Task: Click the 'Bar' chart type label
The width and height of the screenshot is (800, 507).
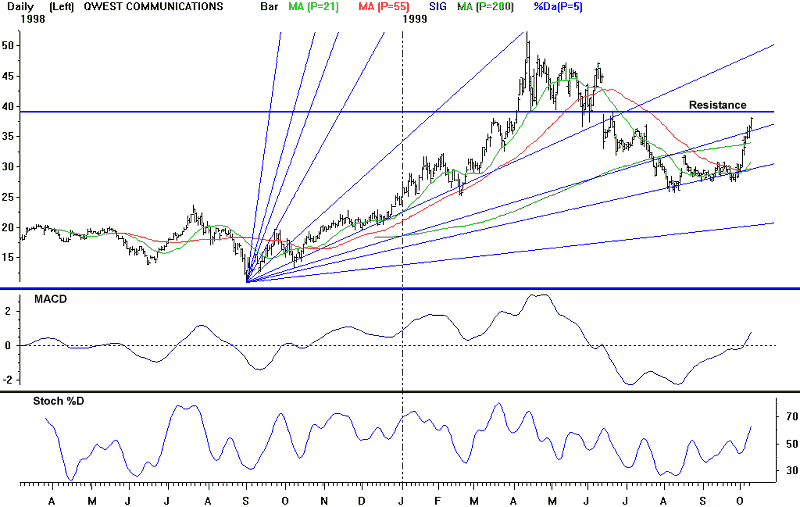Action: coord(269,7)
